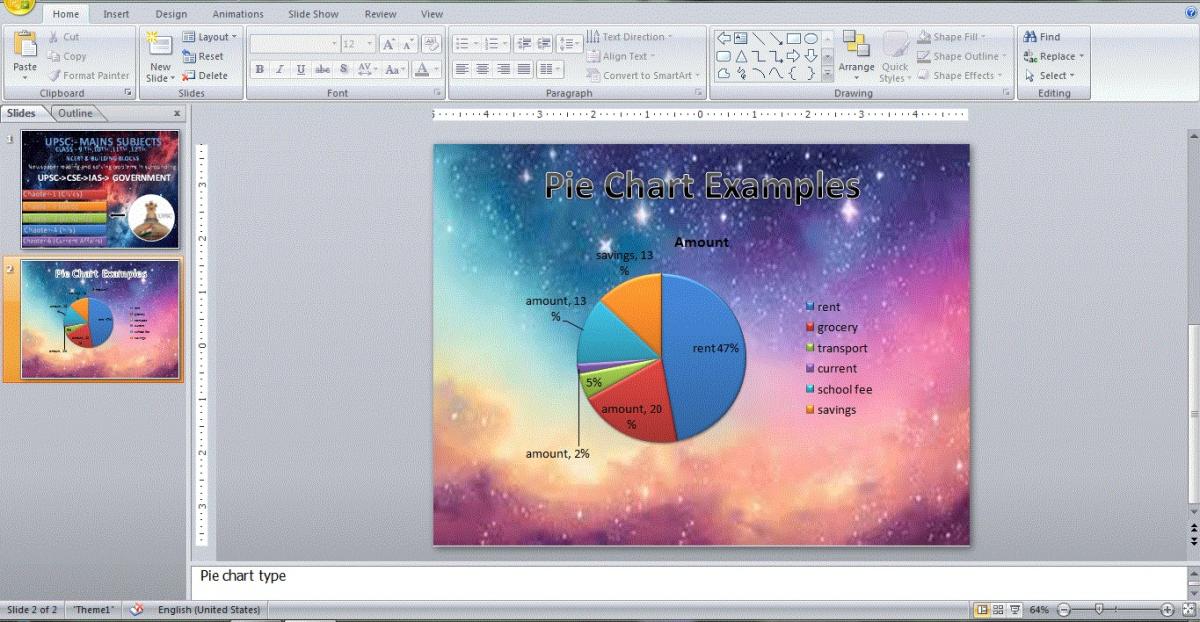Click Replace in Editing group
Screen dimensions: 1200x622
pos(1054,56)
